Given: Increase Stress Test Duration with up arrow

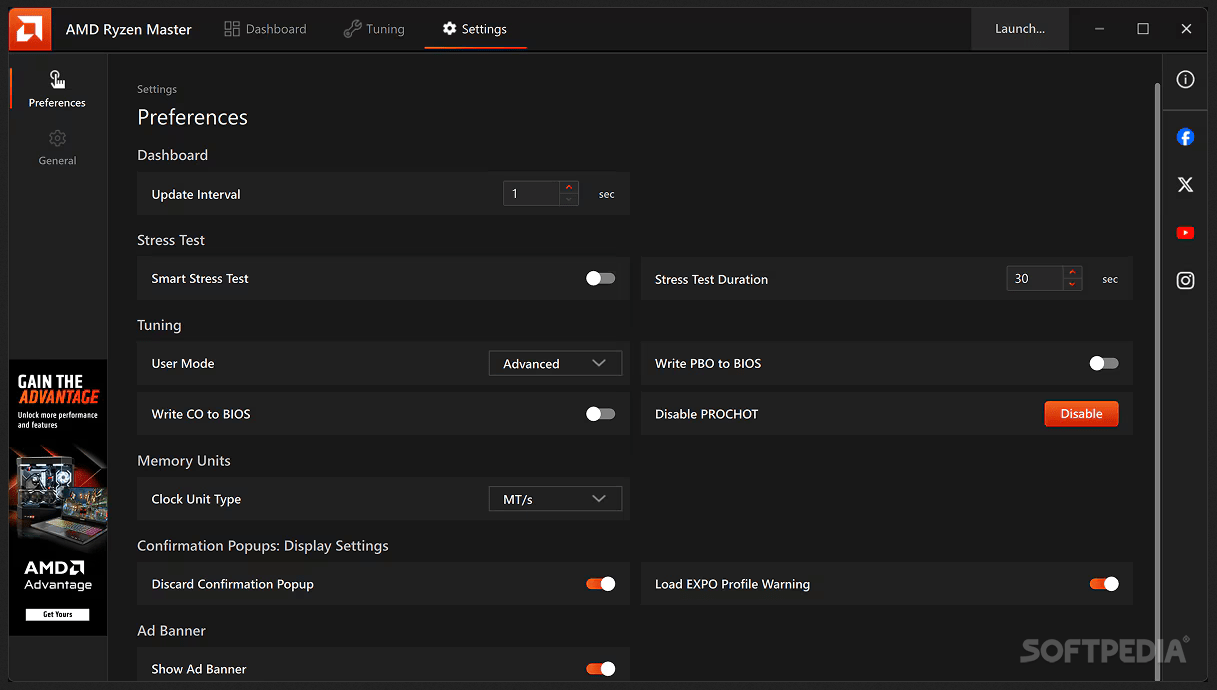Looking at the screenshot, I should click(x=1072, y=272).
